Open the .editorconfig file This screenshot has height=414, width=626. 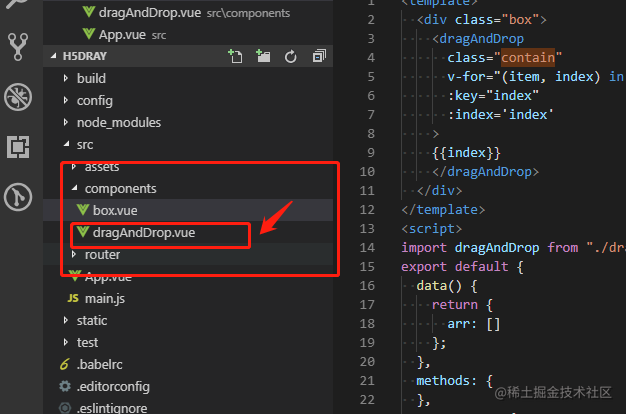[x=188, y=386]
